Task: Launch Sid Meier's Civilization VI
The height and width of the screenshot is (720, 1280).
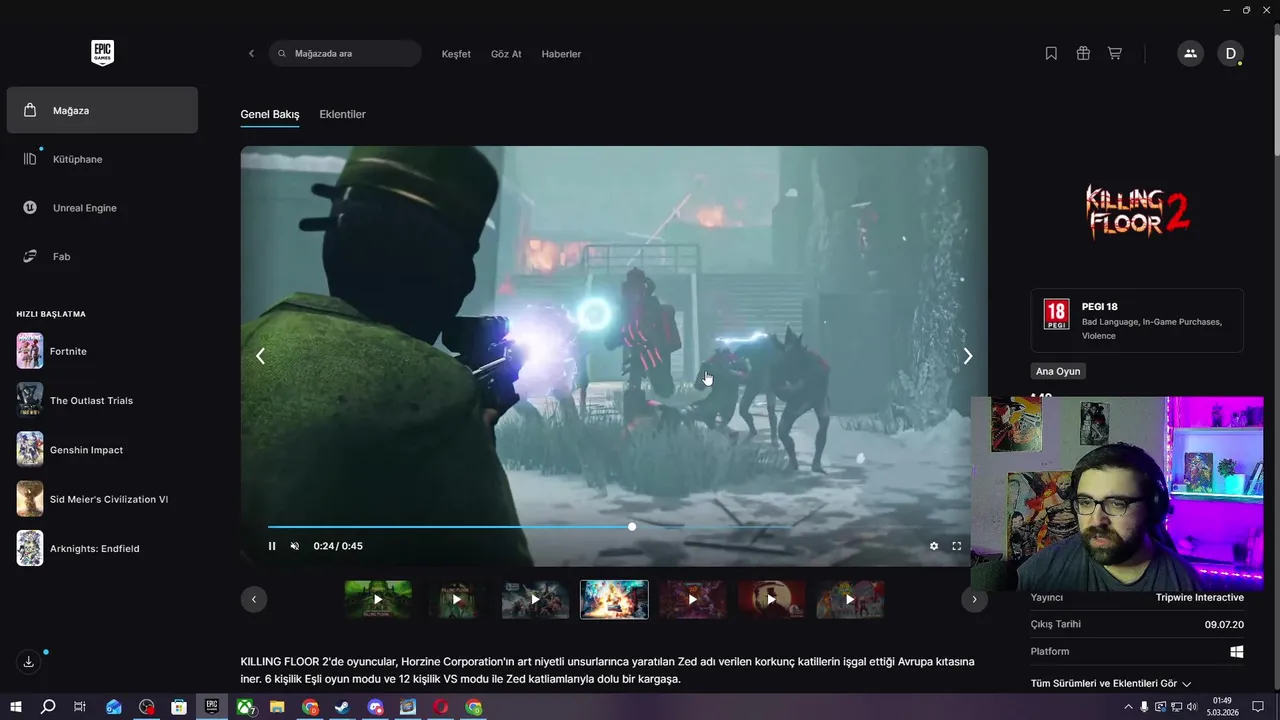Action: coord(102,499)
